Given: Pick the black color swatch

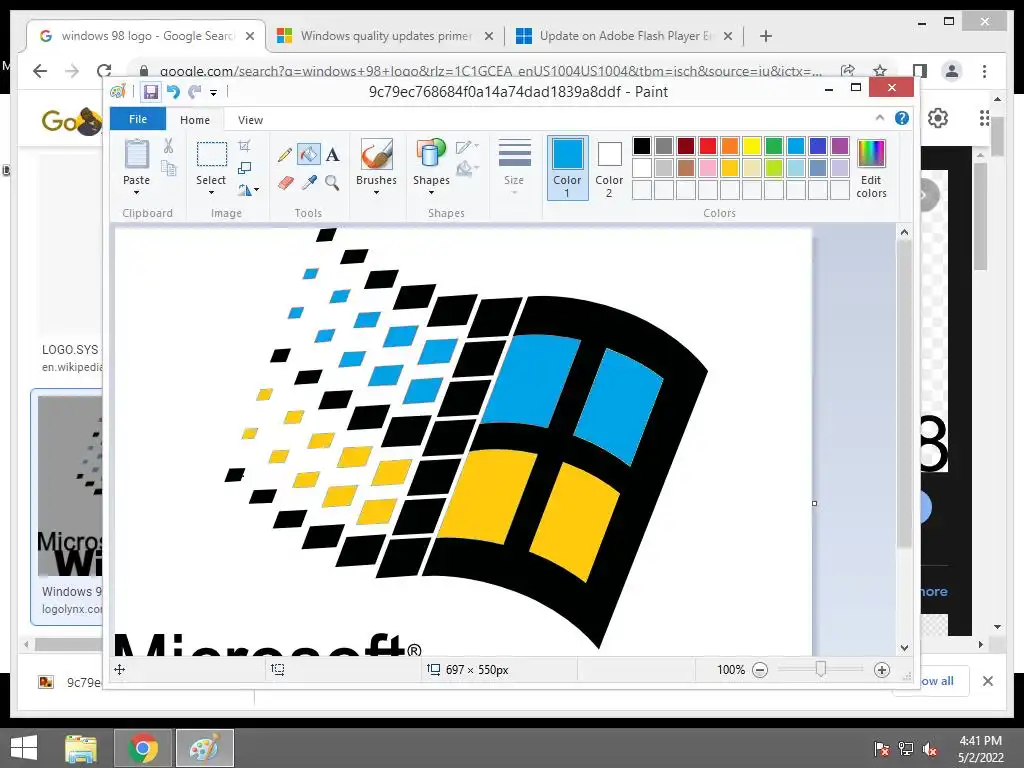Looking at the screenshot, I should pos(642,146).
